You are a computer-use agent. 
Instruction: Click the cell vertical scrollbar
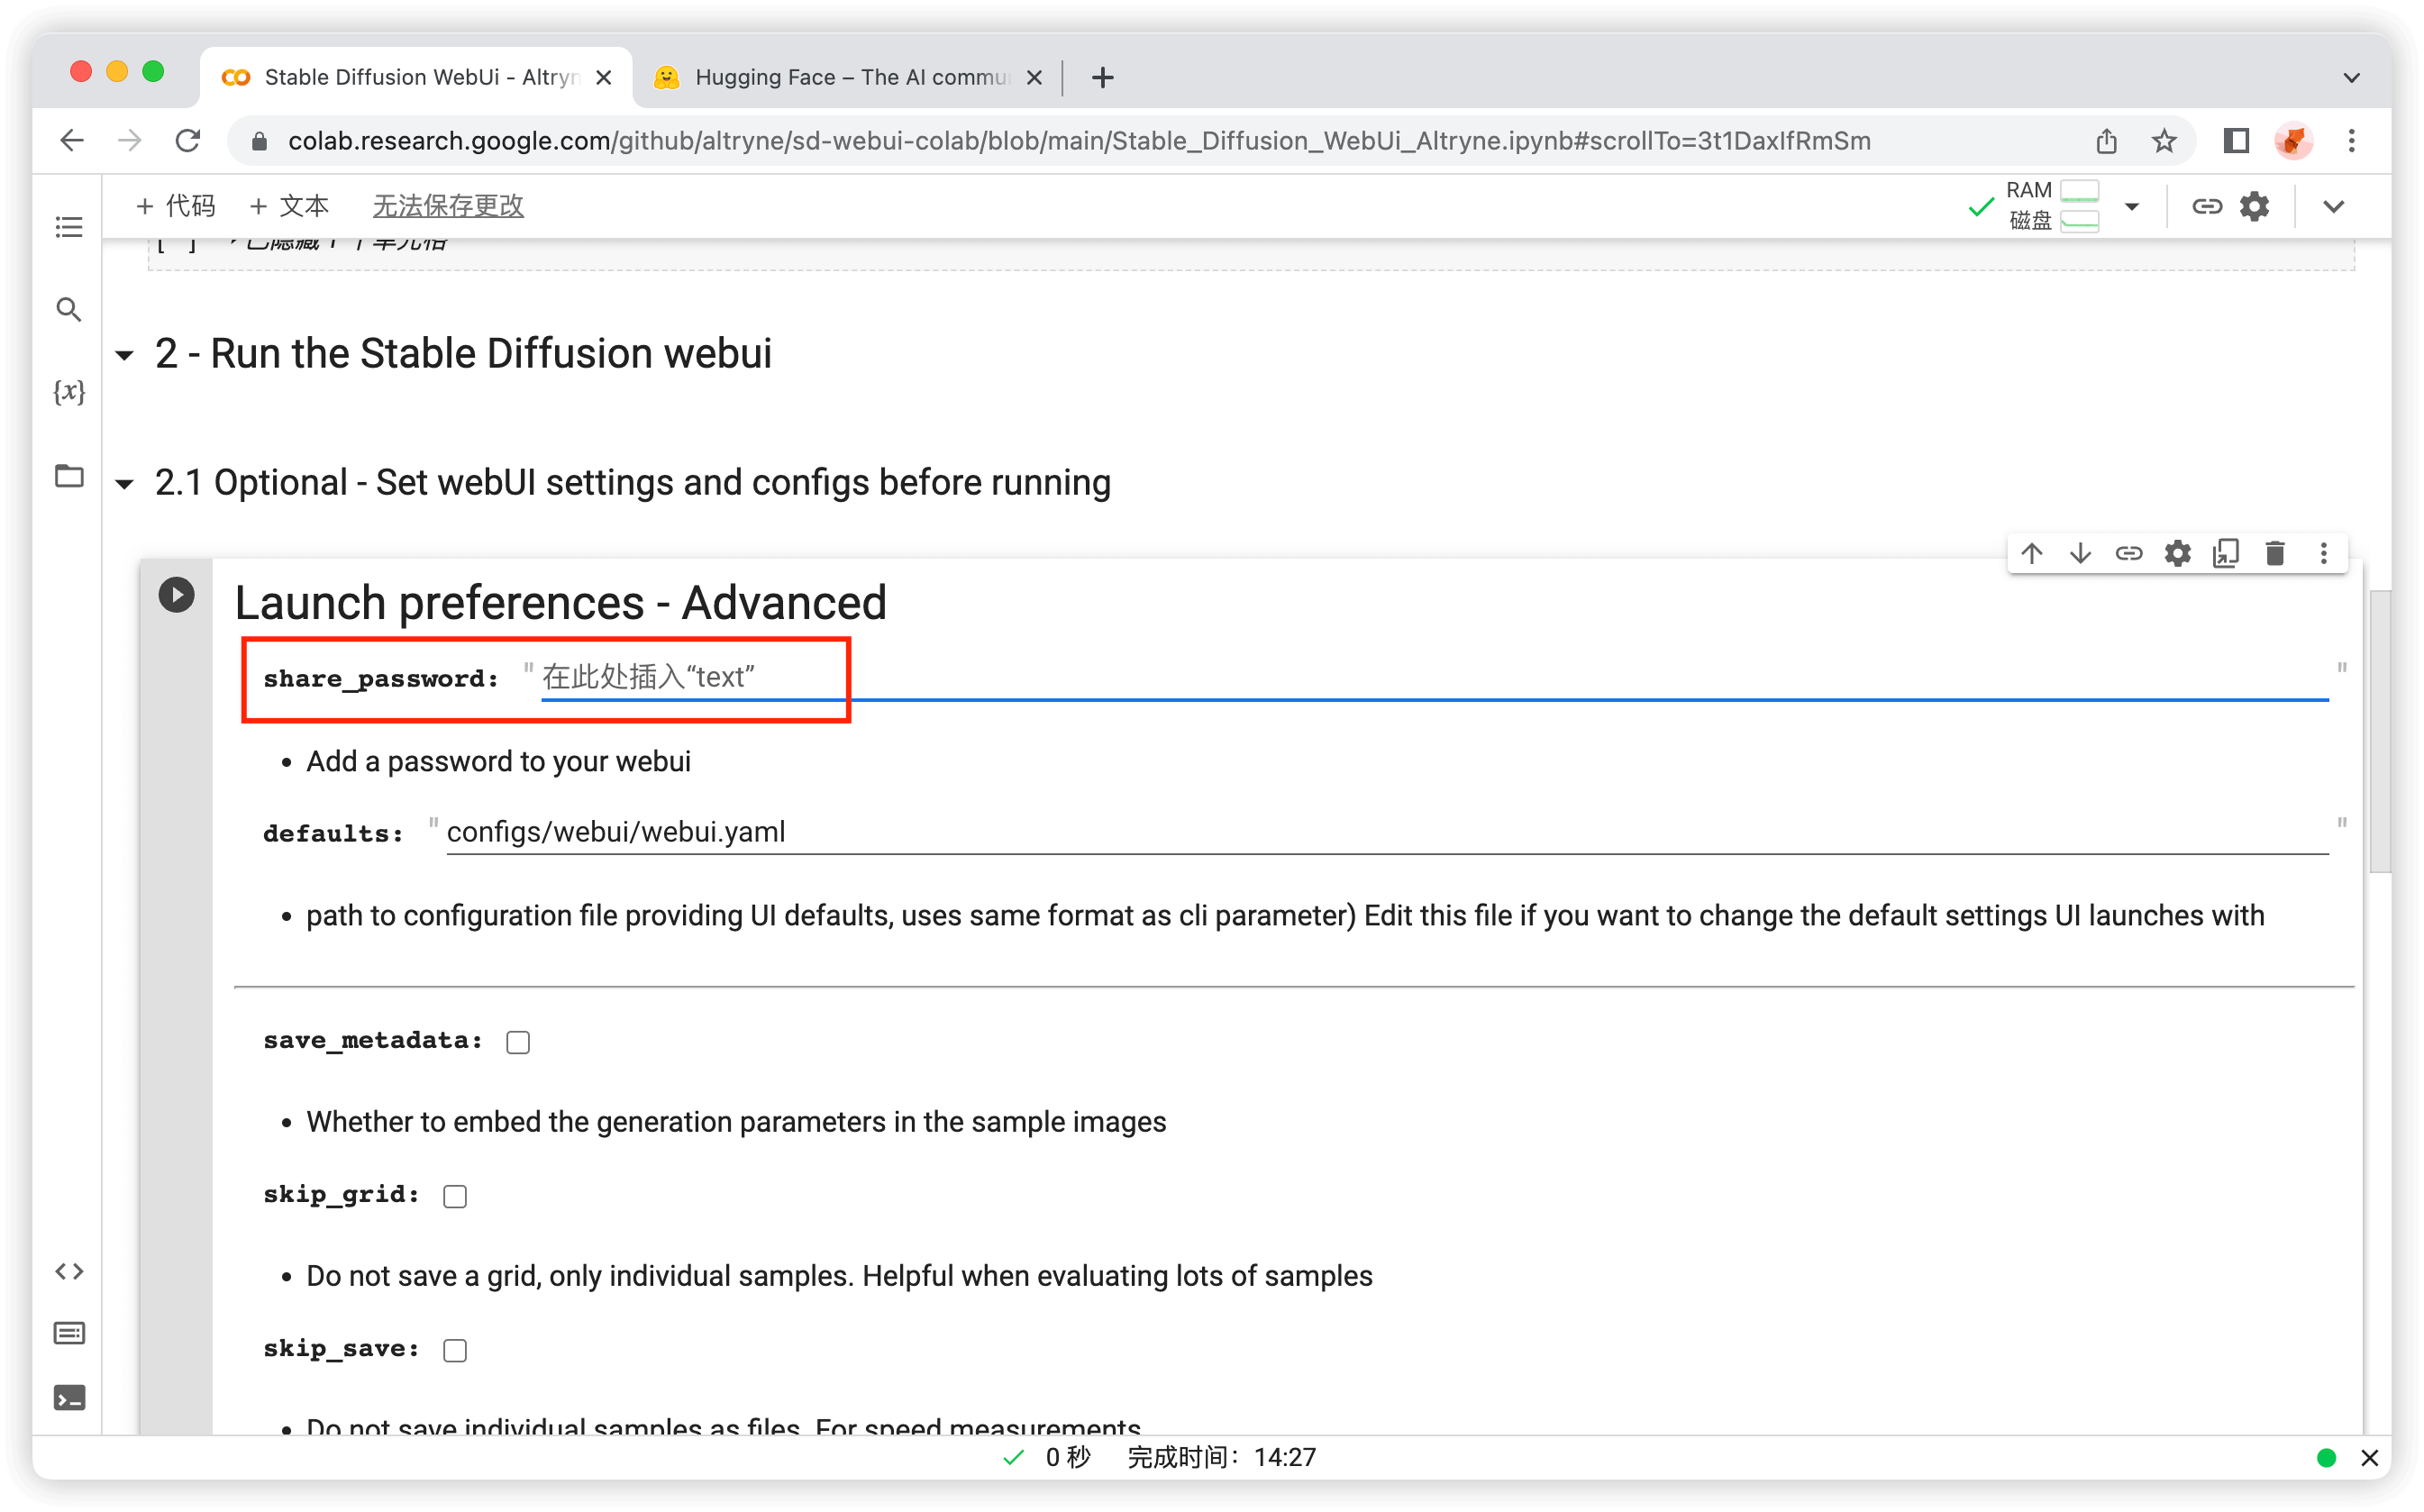click(2379, 731)
